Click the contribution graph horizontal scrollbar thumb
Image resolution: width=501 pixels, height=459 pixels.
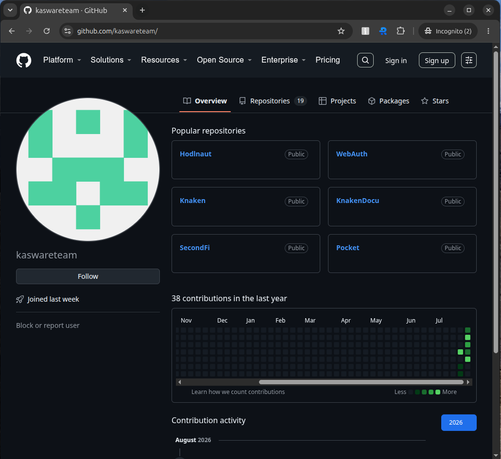(x=361, y=382)
